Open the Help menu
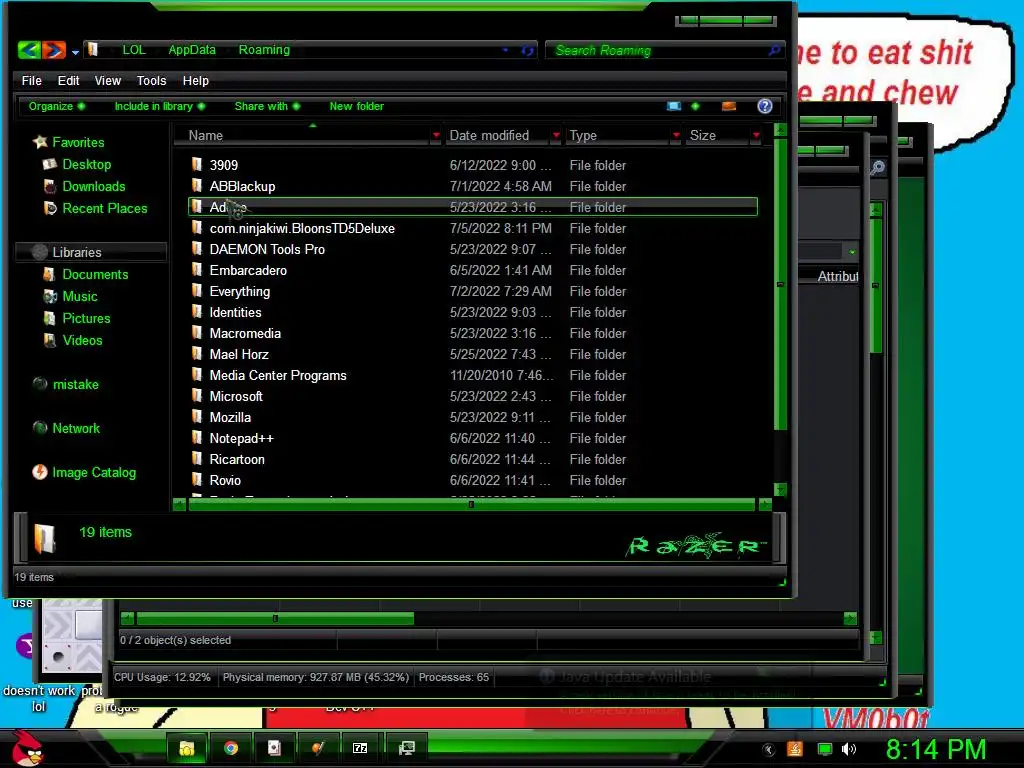 coord(195,81)
